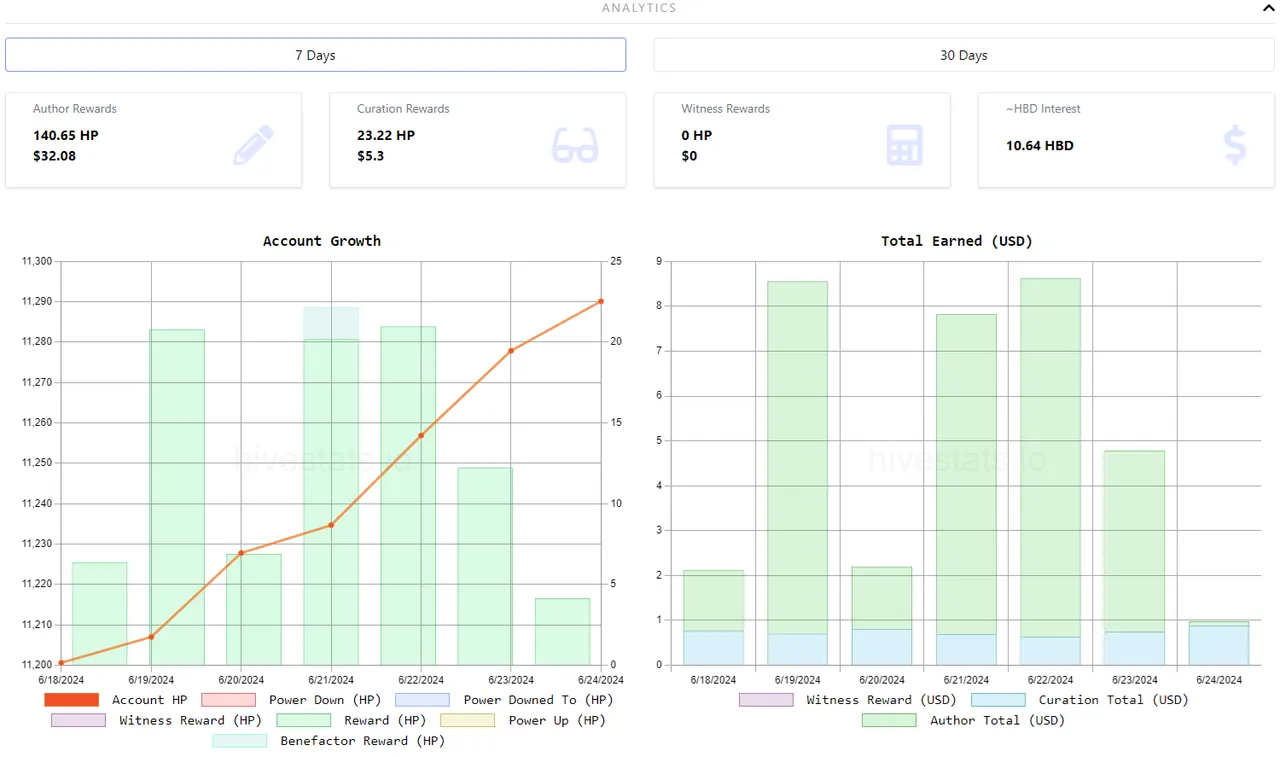Viewport: 1280px width, 757px height.
Task: Click the Account HP legend label
Action: (x=149, y=700)
